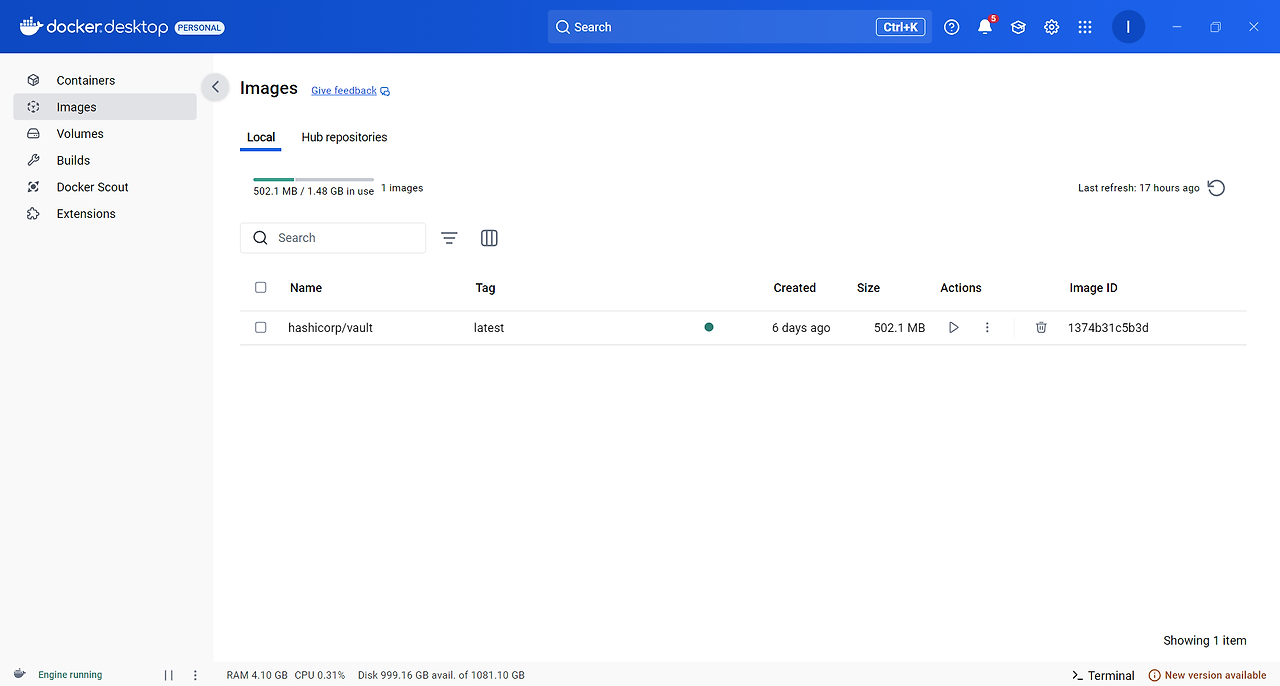This screenshot has width=1280, height=686.
Task: Open the apps grid icon
Action: [1085, 27]
